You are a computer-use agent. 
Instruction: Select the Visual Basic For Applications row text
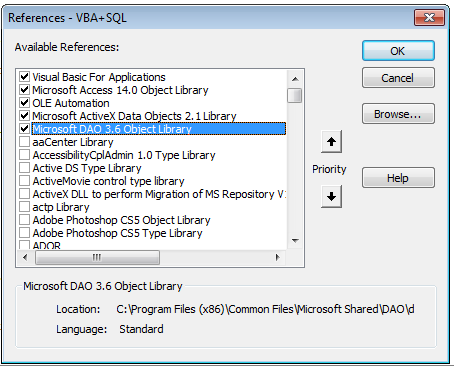[99, 77]
